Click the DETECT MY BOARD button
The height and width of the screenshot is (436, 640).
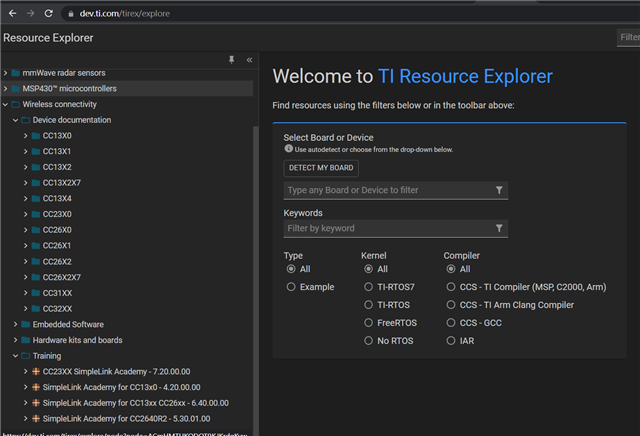pyautogui.click(x=321, y=168)
